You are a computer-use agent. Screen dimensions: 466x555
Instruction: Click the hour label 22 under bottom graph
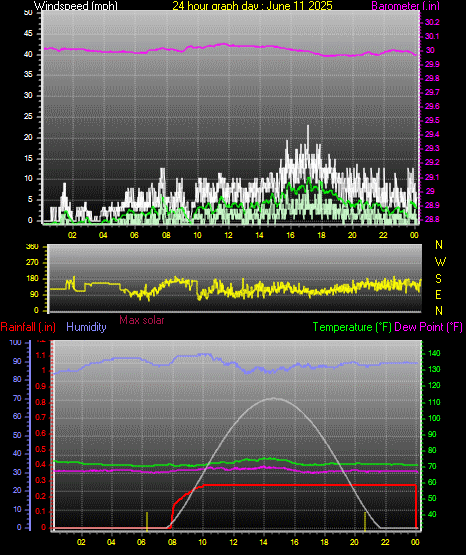point(385,542)
